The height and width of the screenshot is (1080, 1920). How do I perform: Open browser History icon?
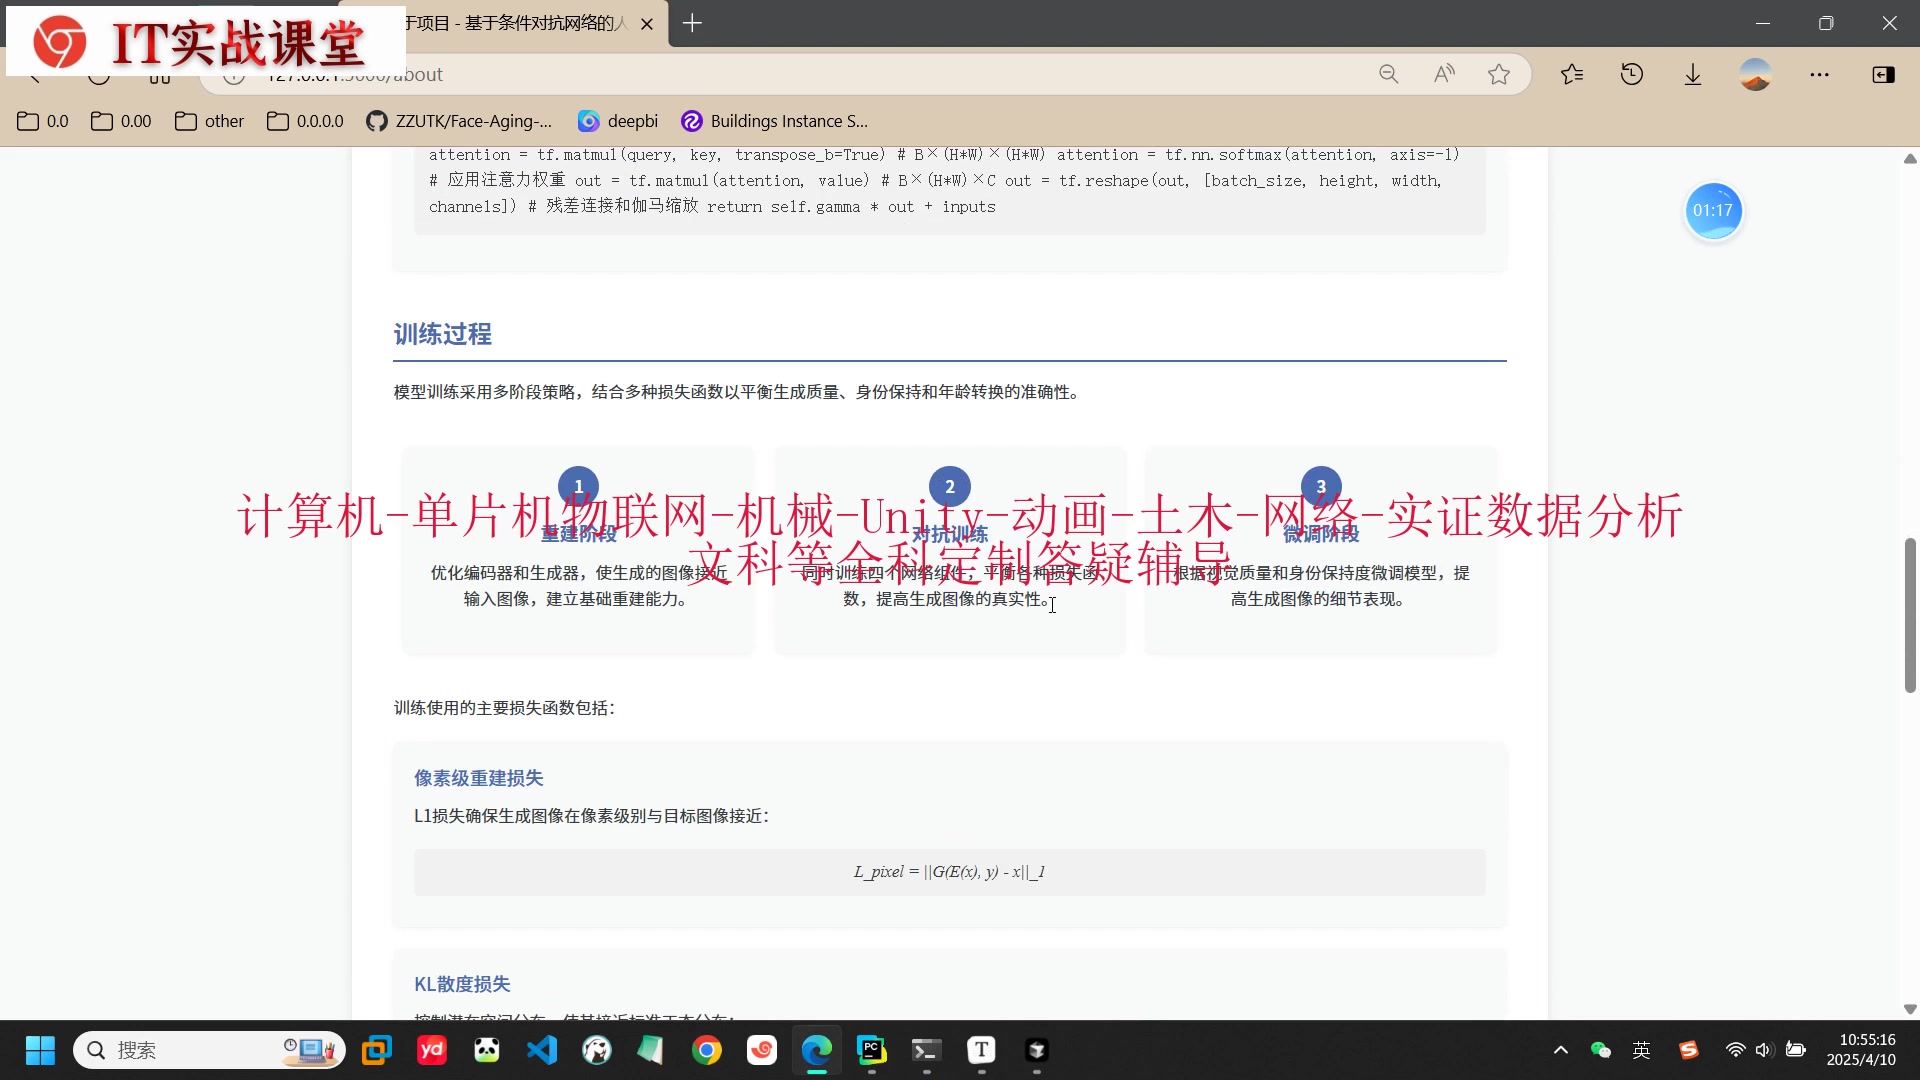coord(1632,74)
